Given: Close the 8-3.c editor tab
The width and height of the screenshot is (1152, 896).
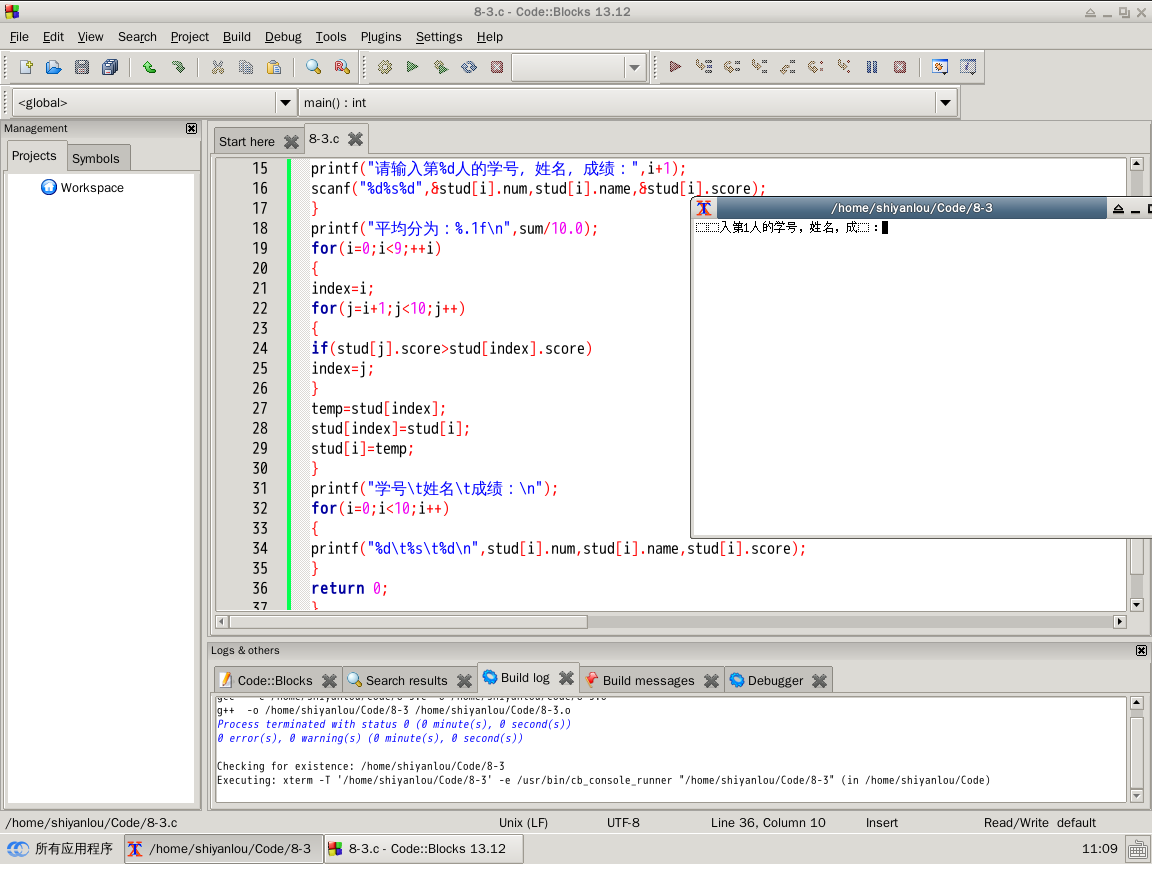Looking at the screenshot, I should [356, 139].
